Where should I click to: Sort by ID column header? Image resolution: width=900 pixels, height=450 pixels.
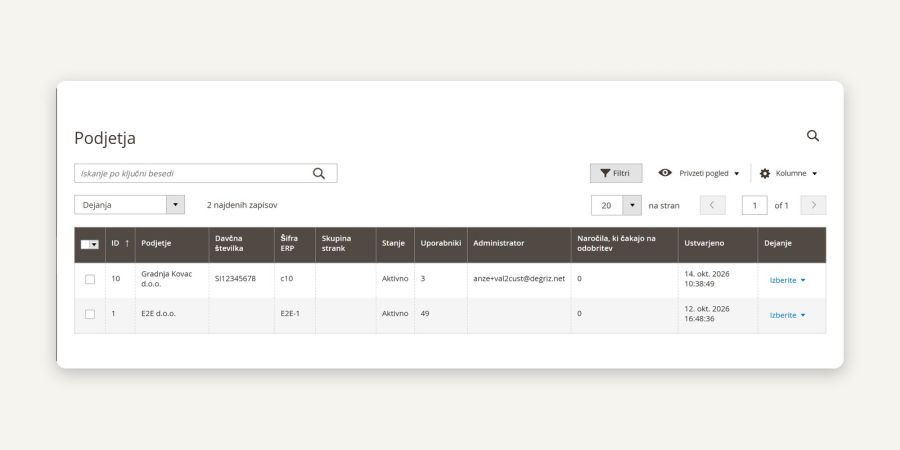click(x=120, y=243)
